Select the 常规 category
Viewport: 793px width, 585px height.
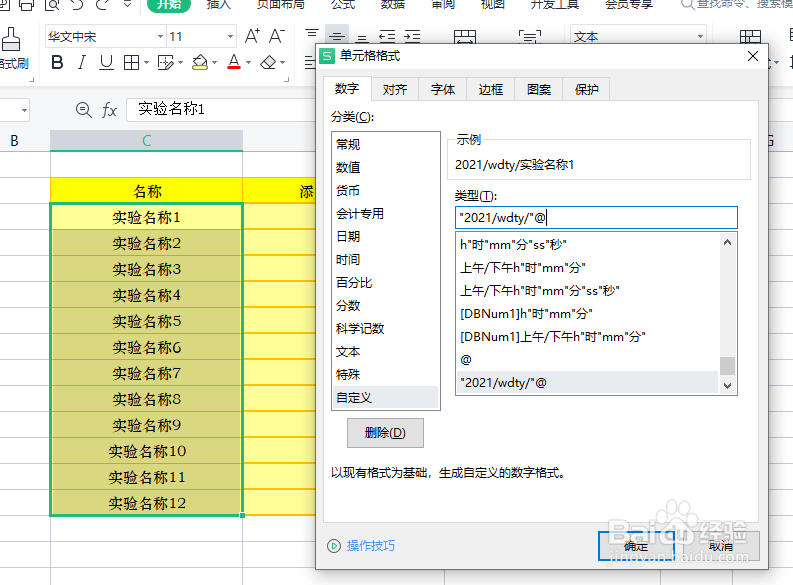pos(385,145)
